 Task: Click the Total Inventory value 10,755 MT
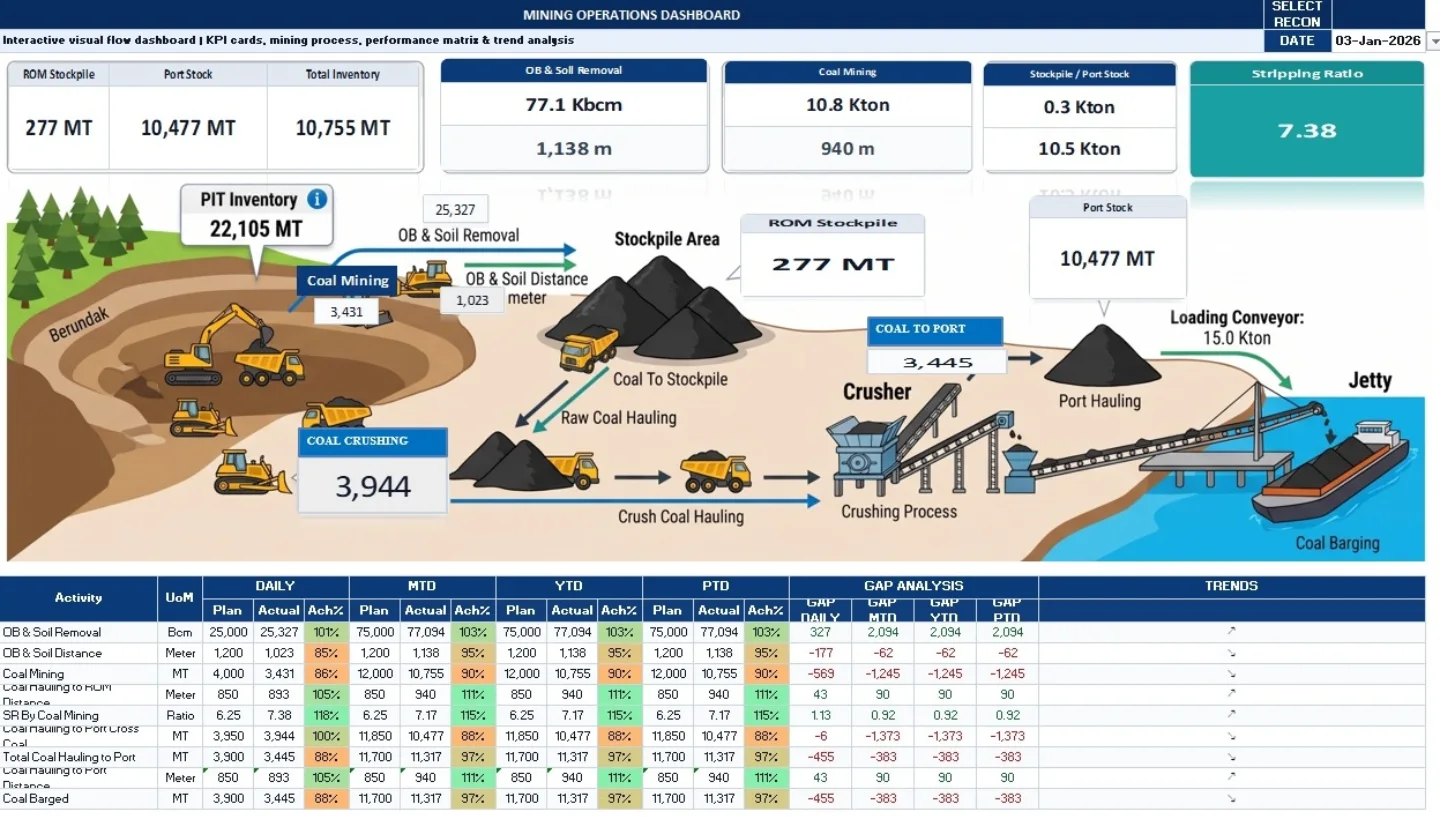click(x=343, y=128)
